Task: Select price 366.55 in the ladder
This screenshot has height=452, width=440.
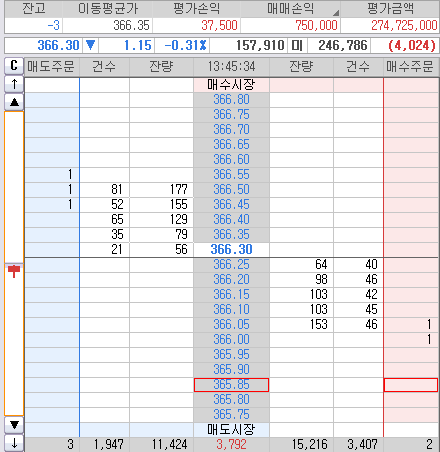Action: pyautogui.click(x=231, y=174)
